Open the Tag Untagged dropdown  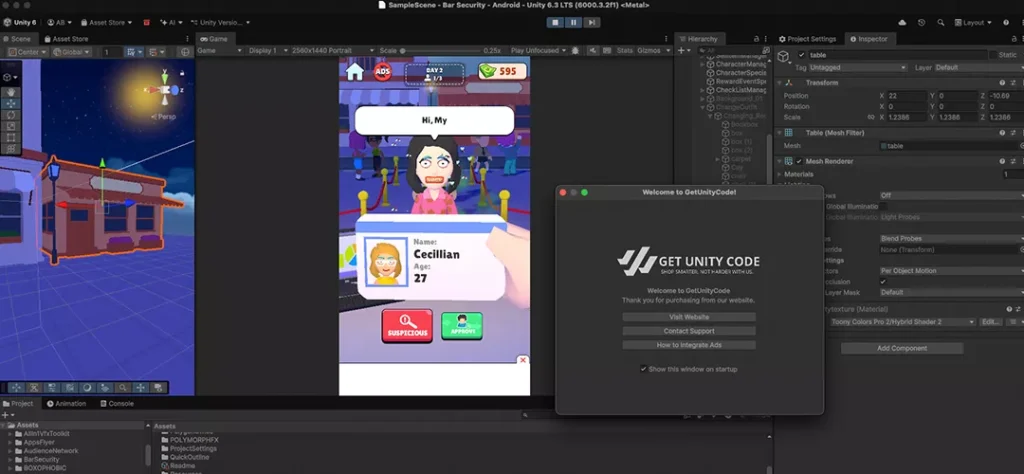click(858, 67)
